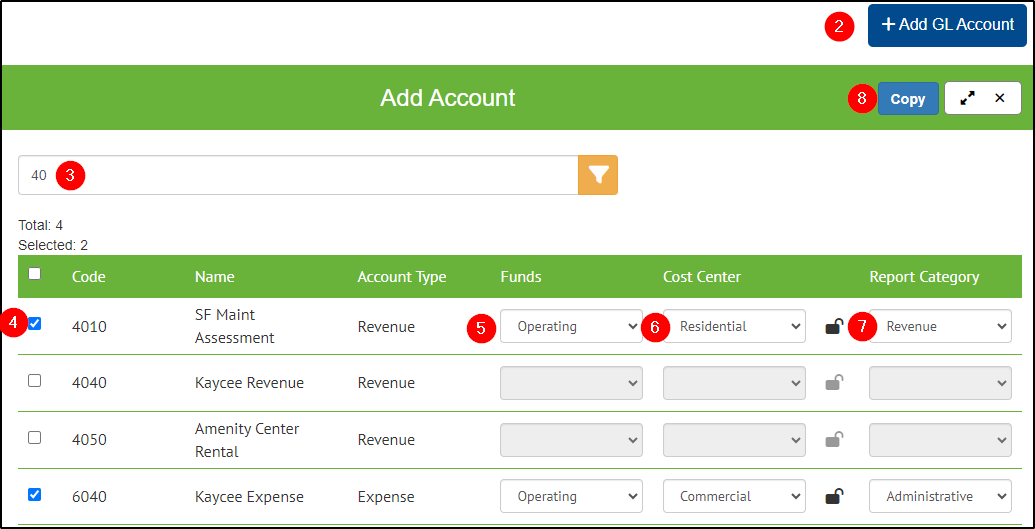1035x529 pixels.
Task: Select the code 6040 cell
Action: pos(88,497)
